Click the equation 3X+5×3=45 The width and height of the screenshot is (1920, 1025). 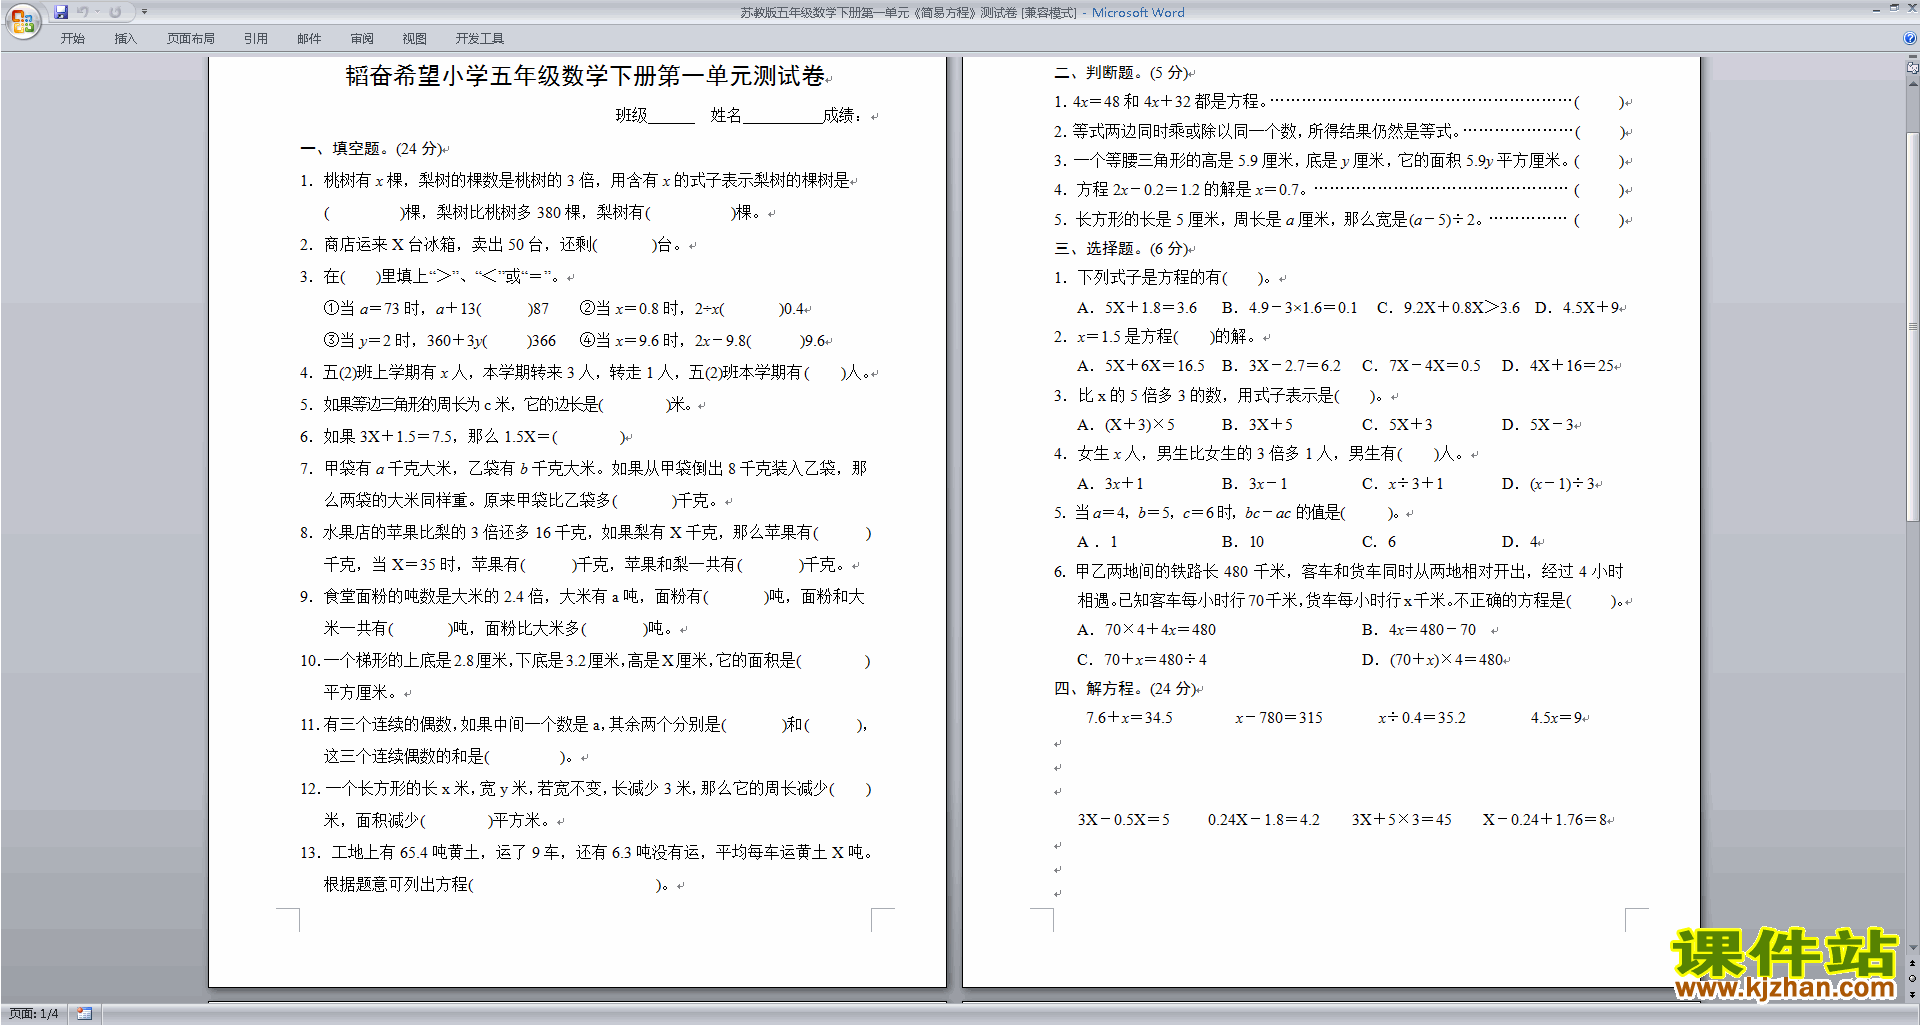coord(1401,820)
